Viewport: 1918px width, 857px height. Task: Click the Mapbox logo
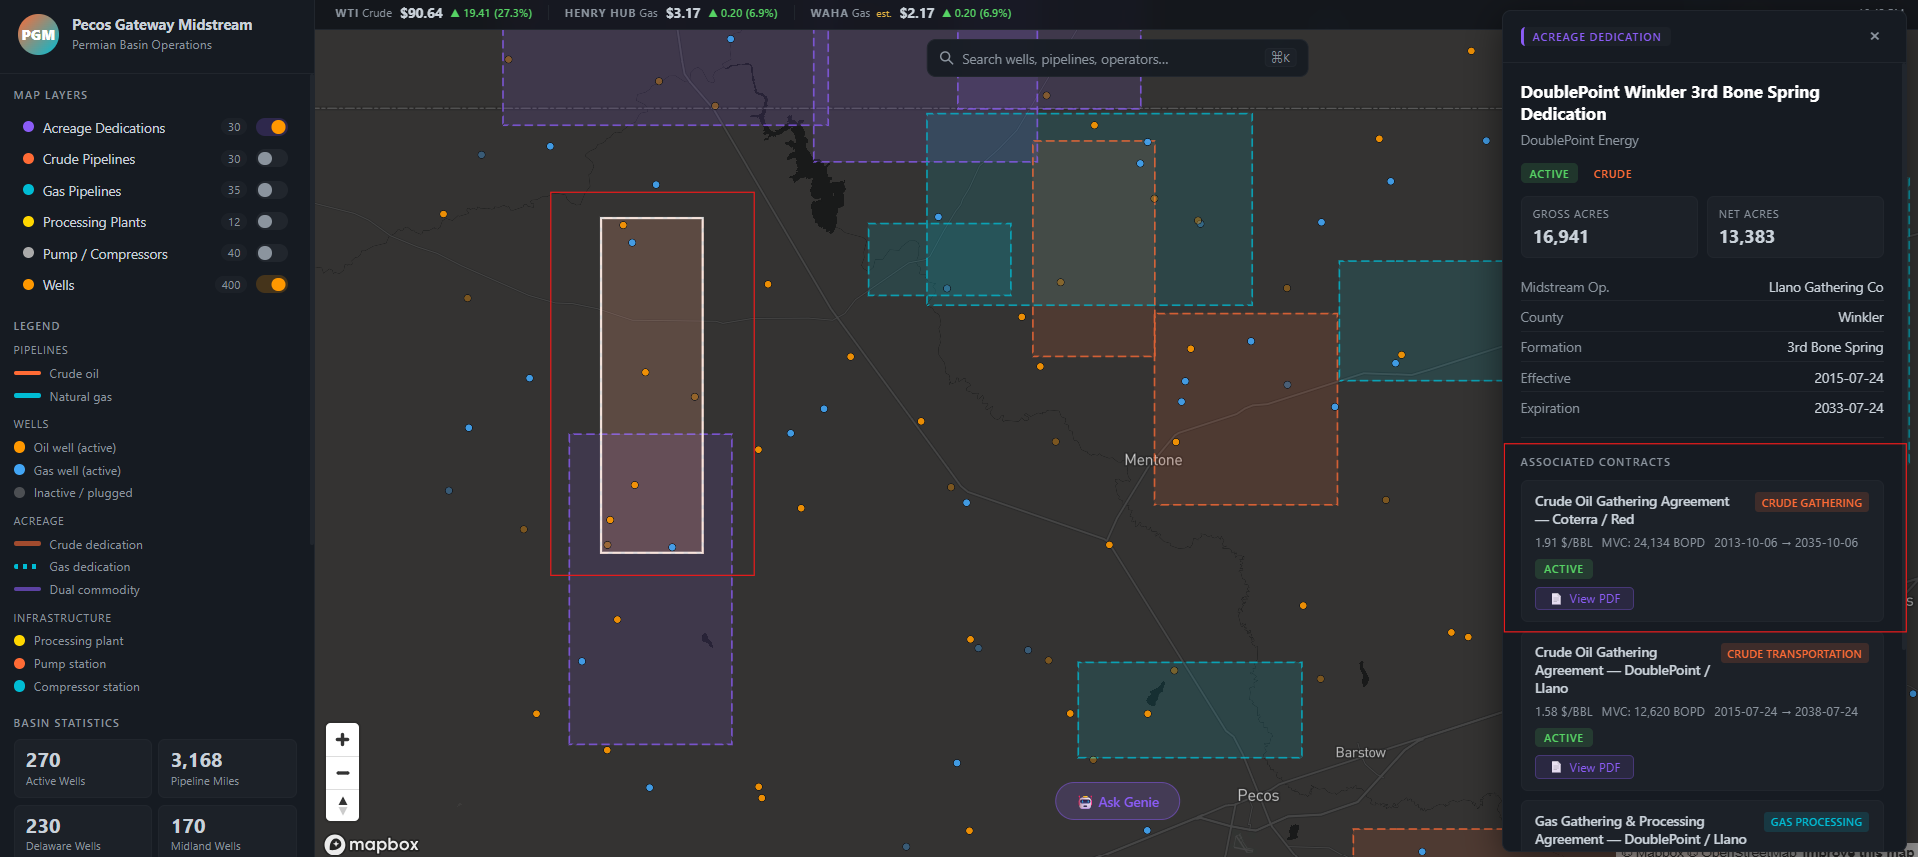coord(372,844)
